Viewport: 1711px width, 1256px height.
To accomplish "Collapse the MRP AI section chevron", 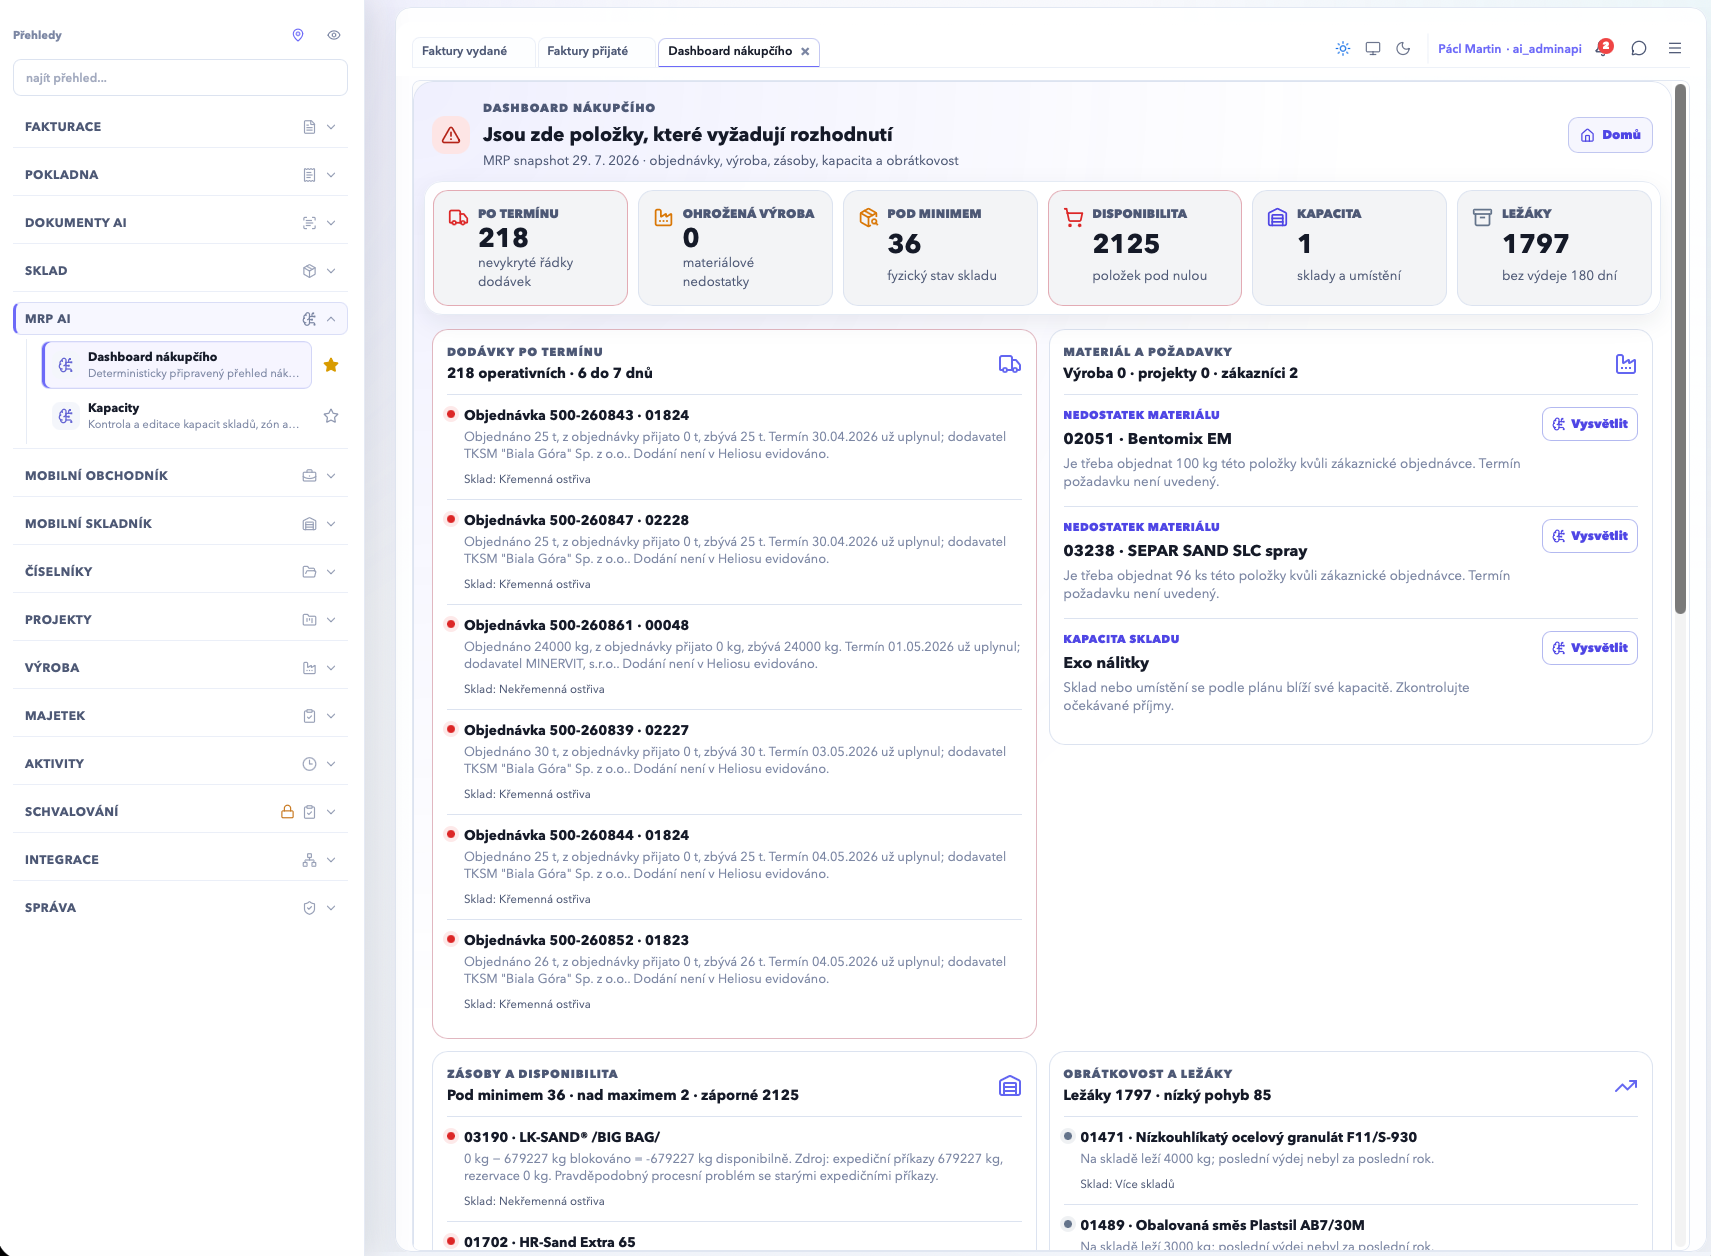I will 331,319.
